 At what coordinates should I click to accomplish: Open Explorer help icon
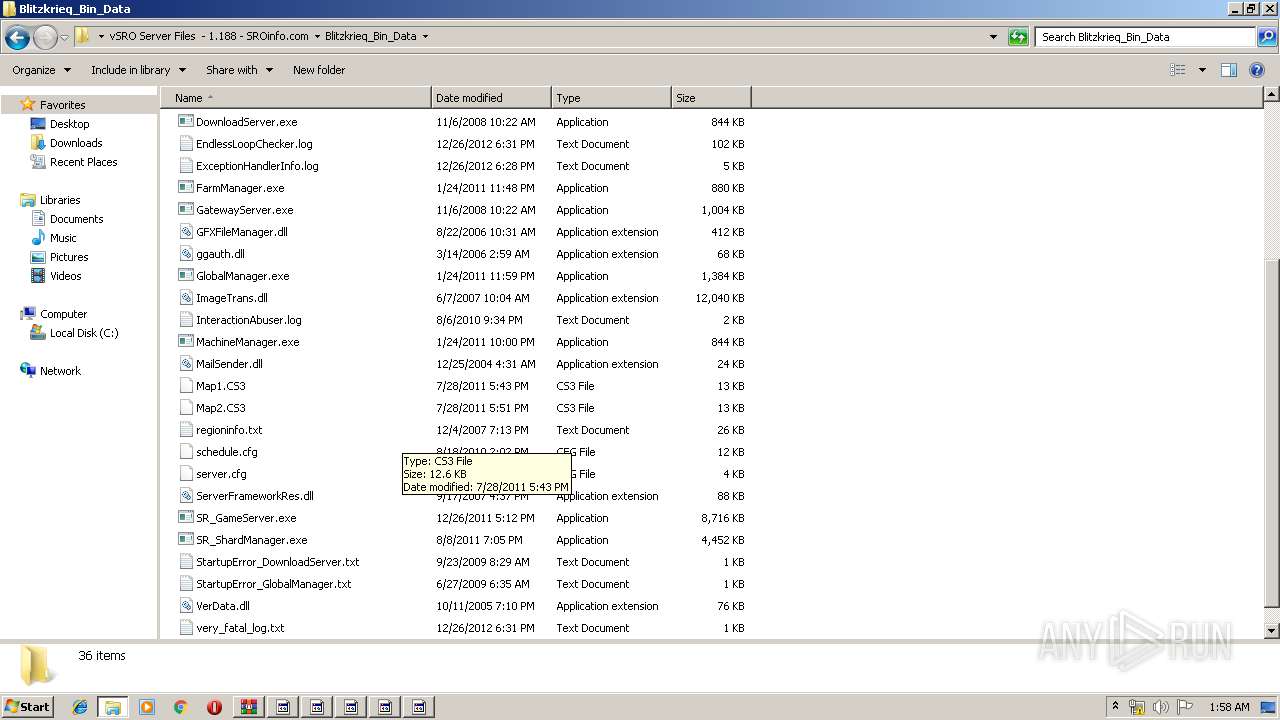click(1257, 70)
